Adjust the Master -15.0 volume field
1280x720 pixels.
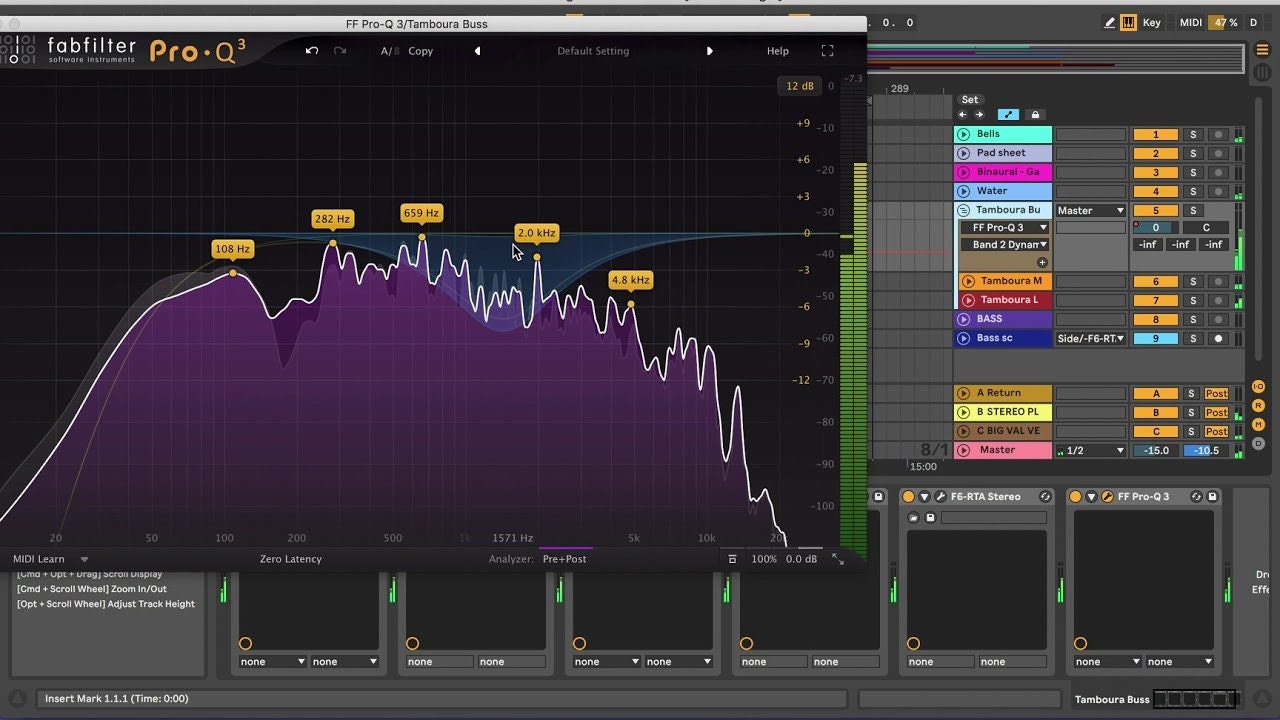[1156, 451]
